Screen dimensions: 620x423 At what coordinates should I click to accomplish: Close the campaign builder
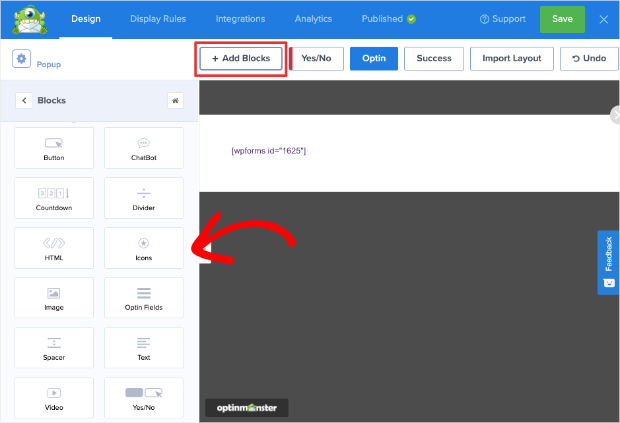click(603, 19)
